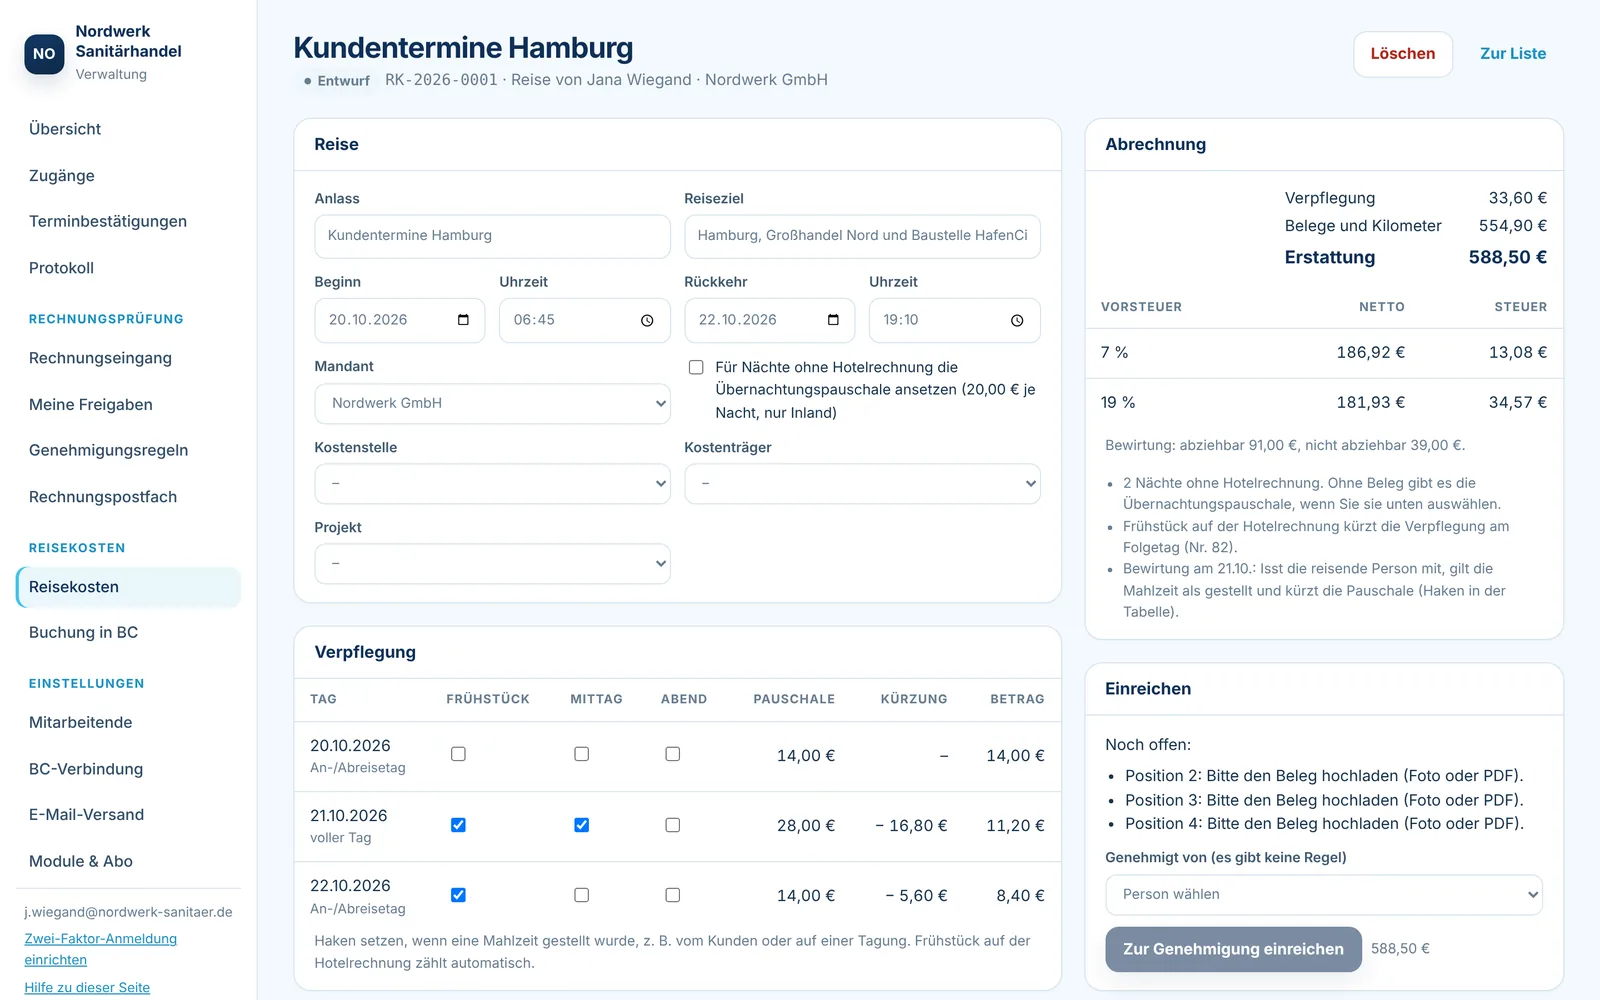Click into the Reiseziel text field

point(862,236)
